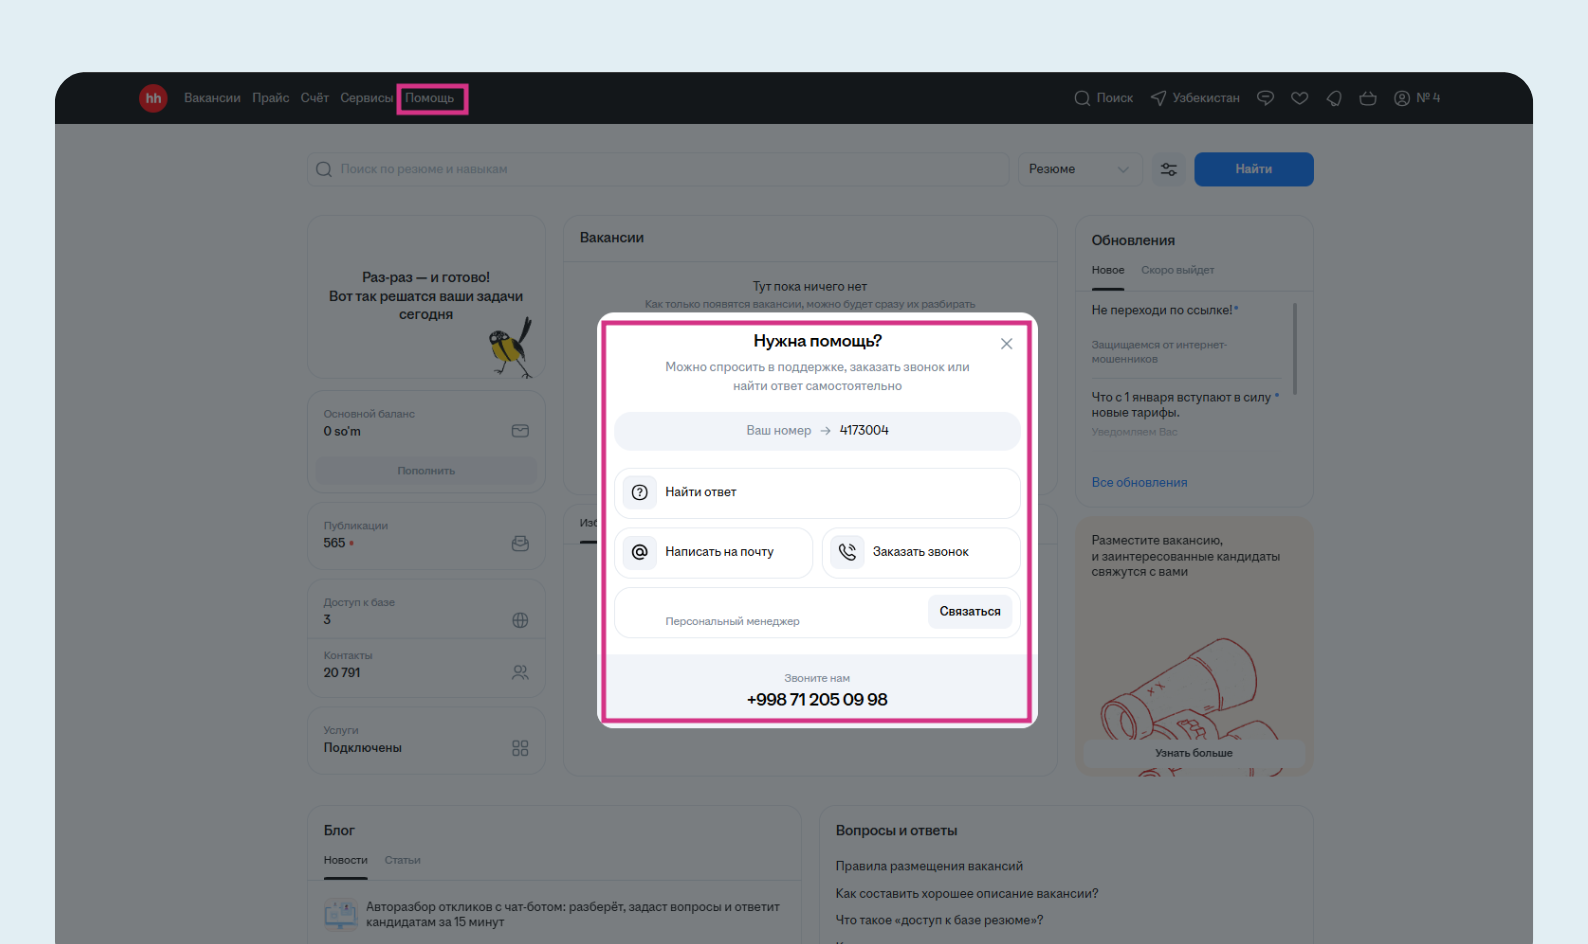1588x944 pixels.
Task: Click the location arrow icon beside Узбекистан
Action: tap(1158, 98)
